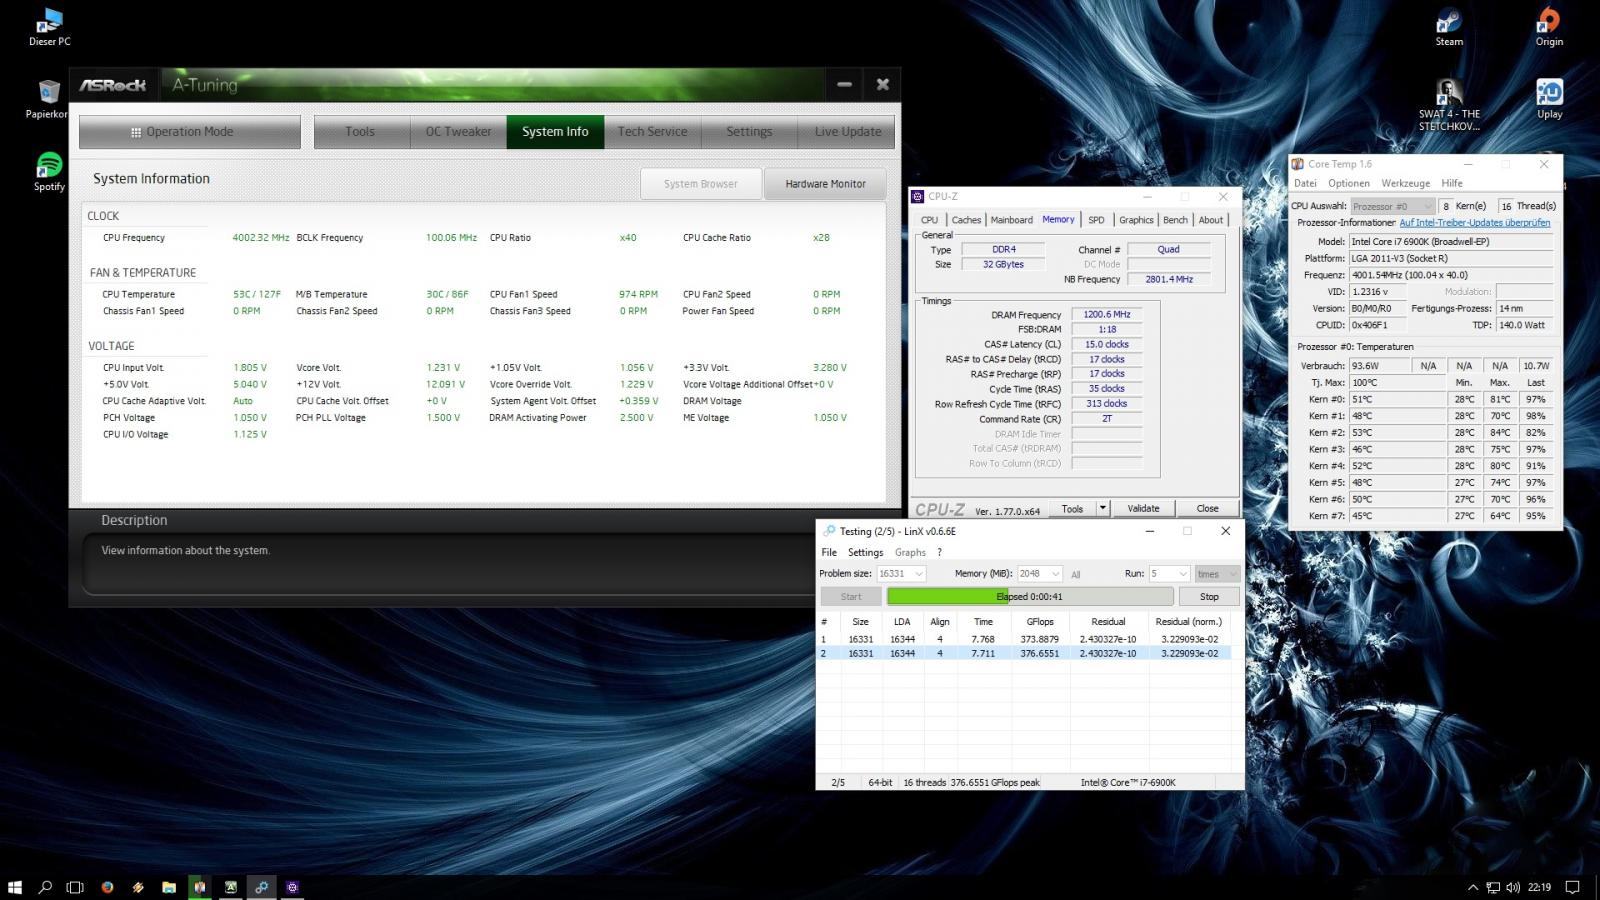The height and width of the screenshot is (900, 1600).
Task: Expand the LinX Memory (MiB) dropdown
Action: (x=1054, y=574)
